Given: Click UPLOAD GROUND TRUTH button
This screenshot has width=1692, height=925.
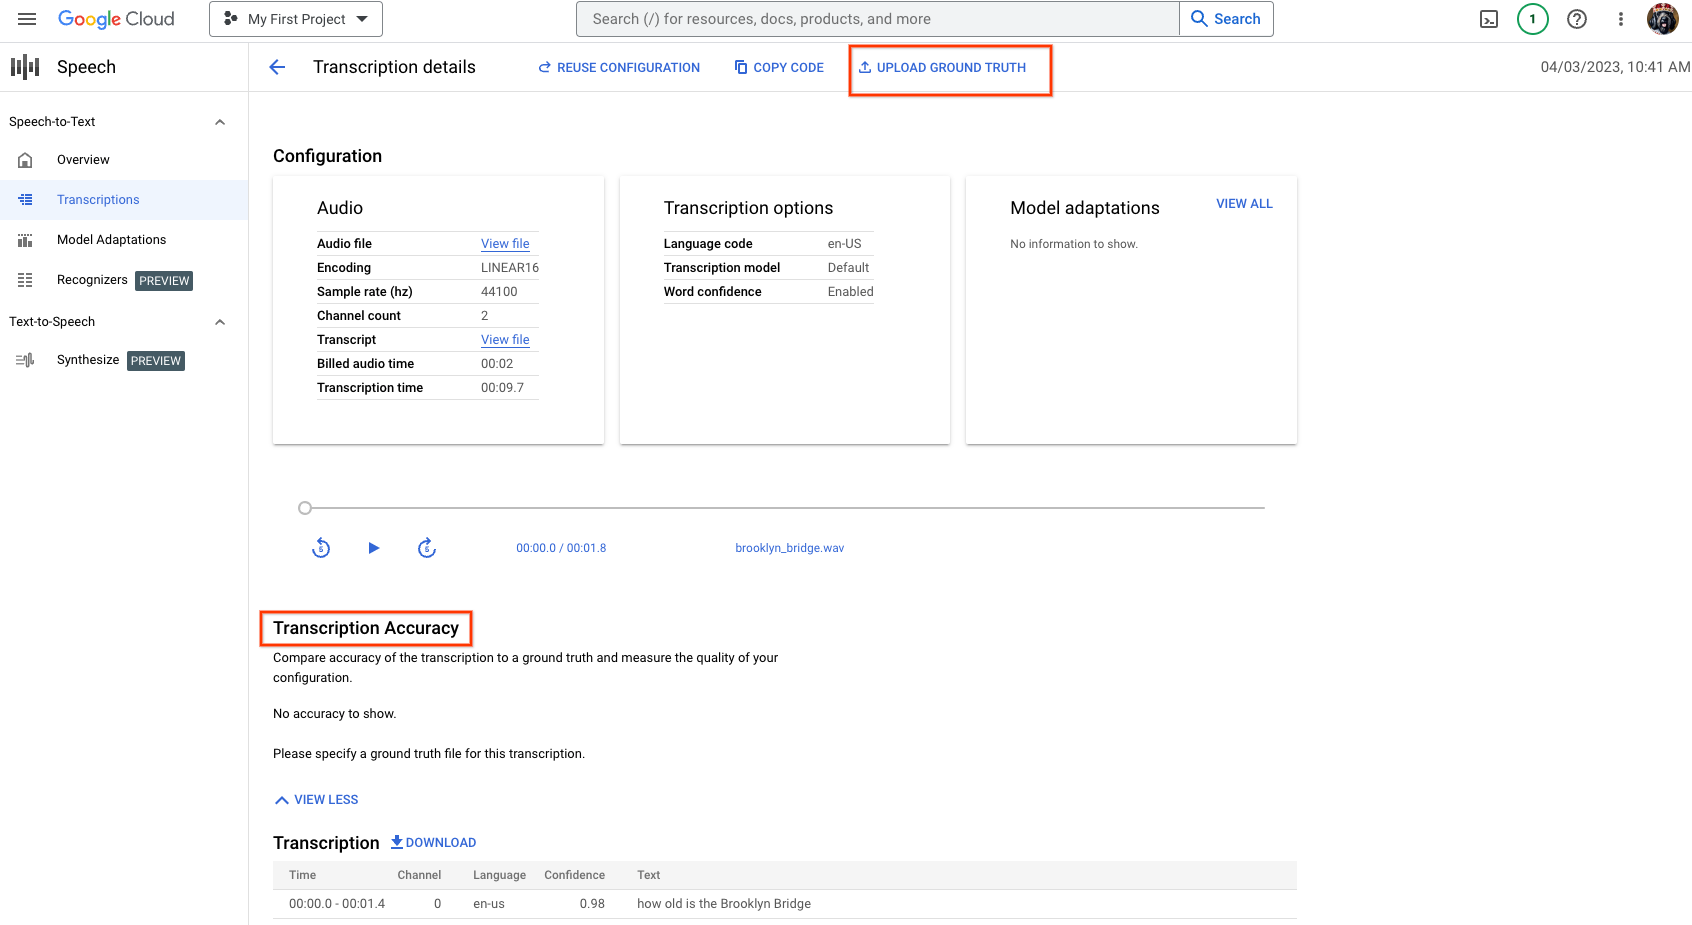Looking at the screenshot, I should pos(948,67).
